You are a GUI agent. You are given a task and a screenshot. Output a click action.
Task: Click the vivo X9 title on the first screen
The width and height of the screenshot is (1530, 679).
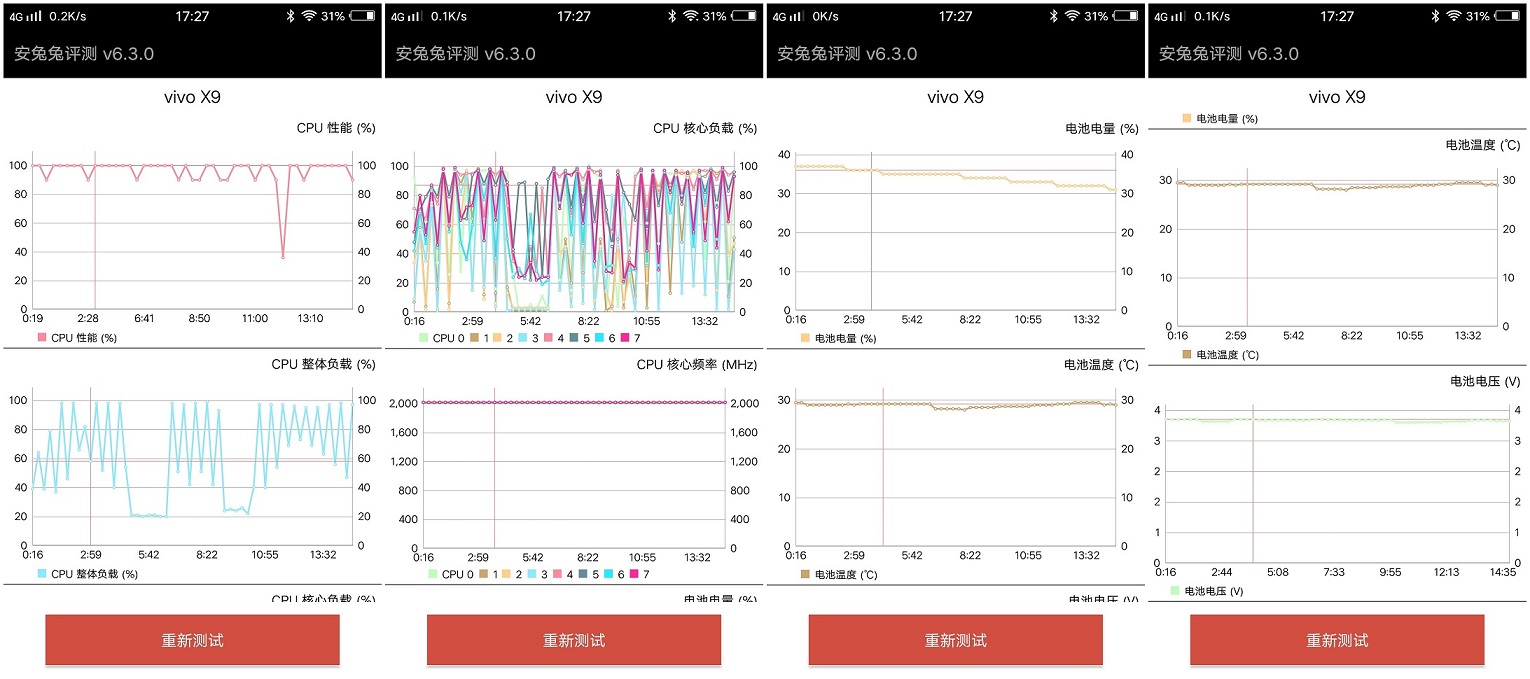(x=191, y=97)
